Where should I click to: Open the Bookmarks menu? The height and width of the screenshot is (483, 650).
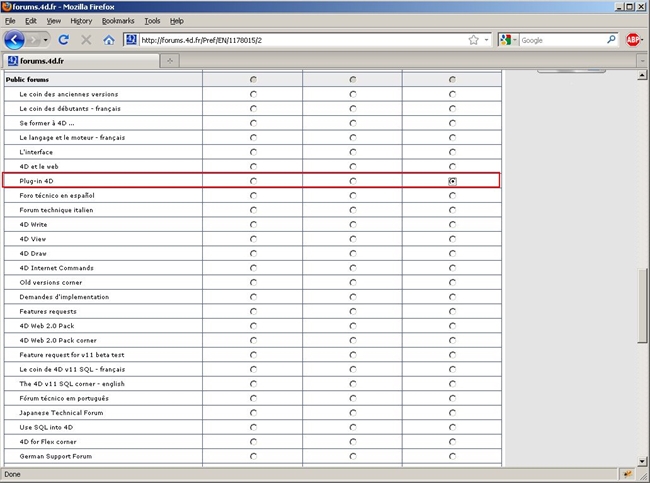coord(117,20)
